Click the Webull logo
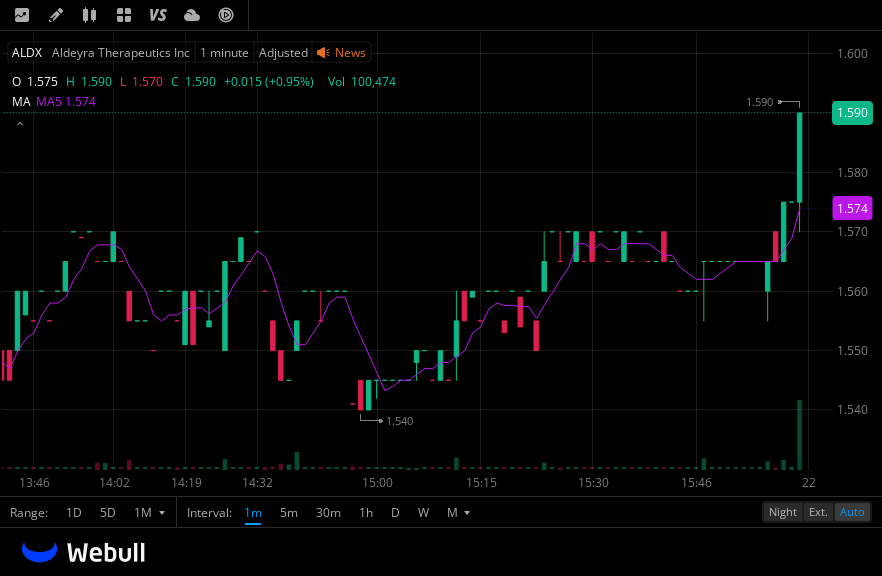 [84, 552]
